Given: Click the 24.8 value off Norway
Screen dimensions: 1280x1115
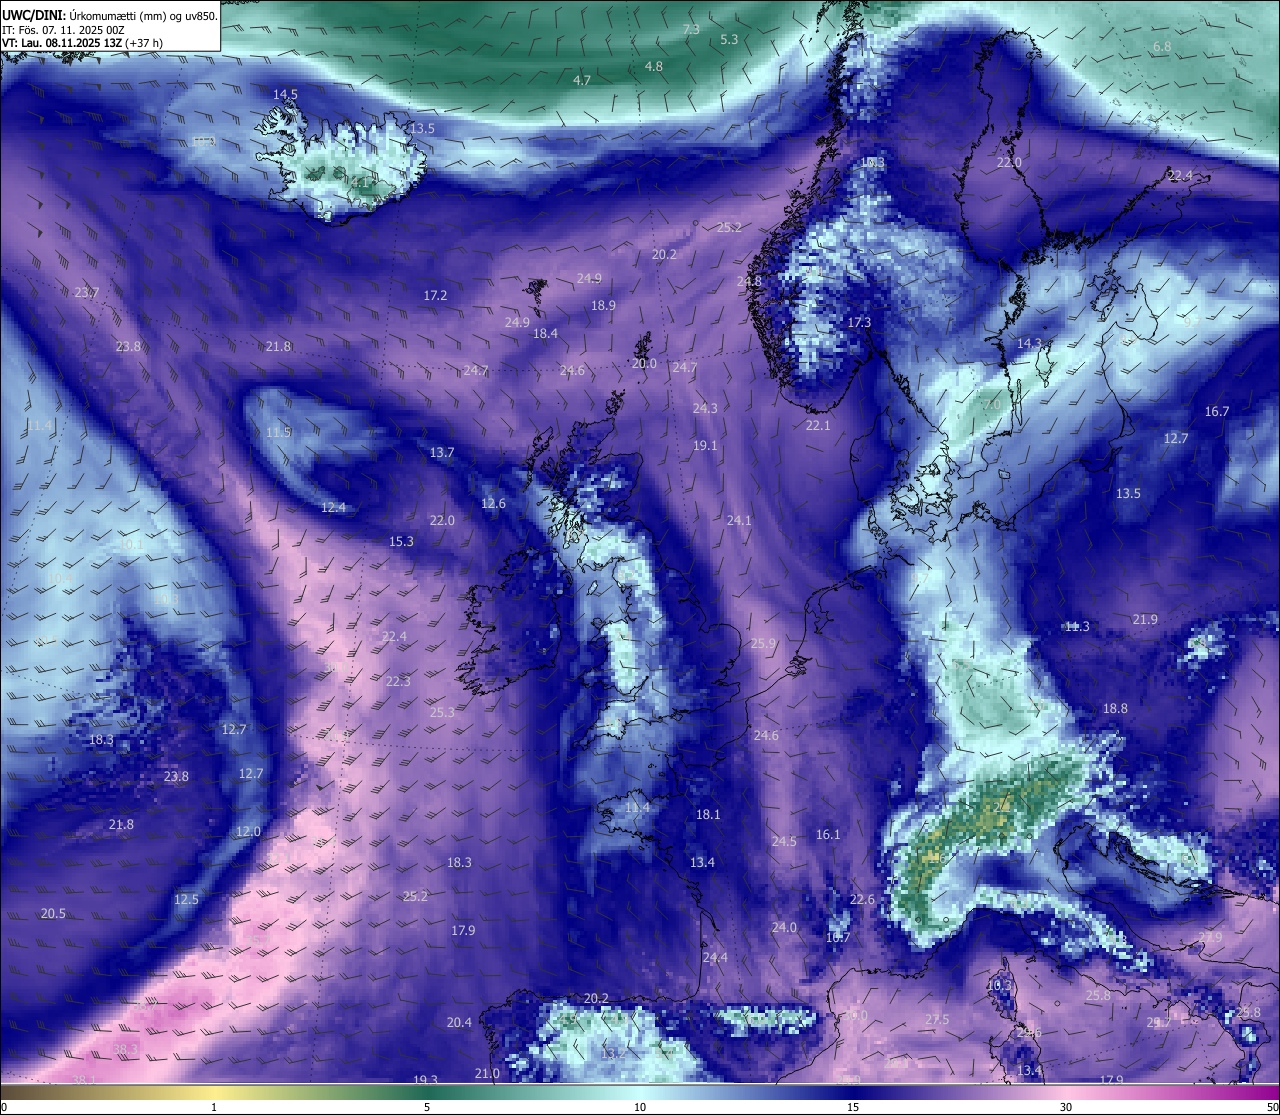Looking at the screenshot, I should (749, 281).
